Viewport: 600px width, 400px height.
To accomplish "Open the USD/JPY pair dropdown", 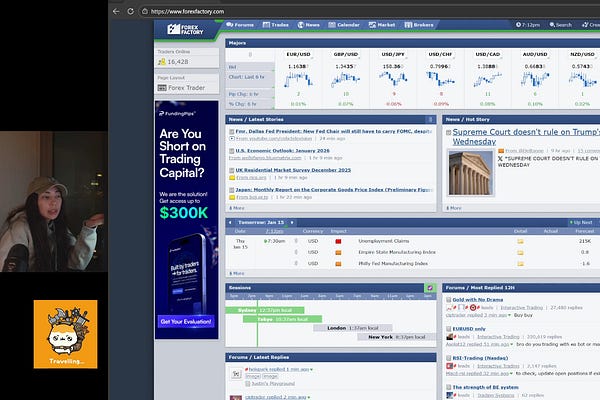I will pyautogui.click(x=393, y=55).
